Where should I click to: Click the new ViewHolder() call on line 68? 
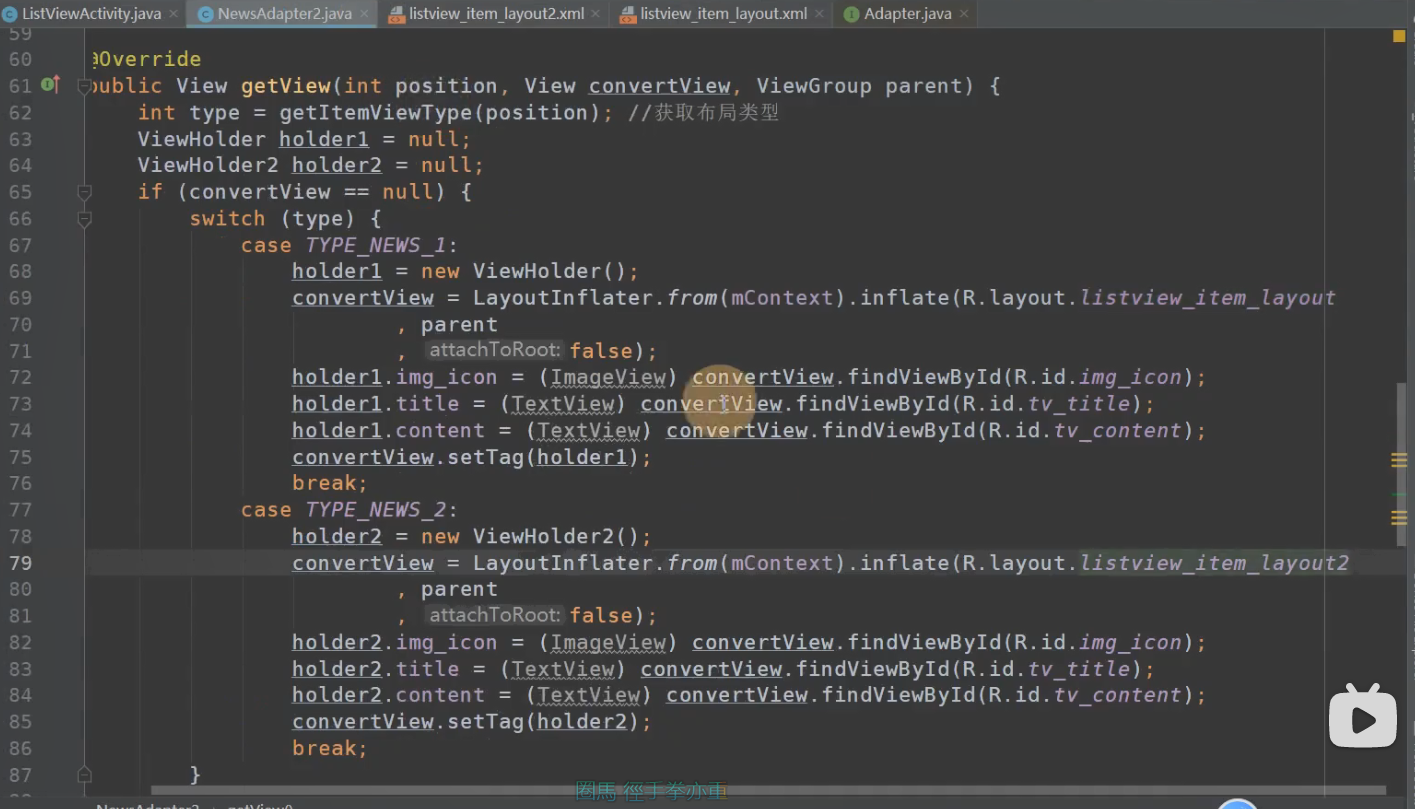529,271
